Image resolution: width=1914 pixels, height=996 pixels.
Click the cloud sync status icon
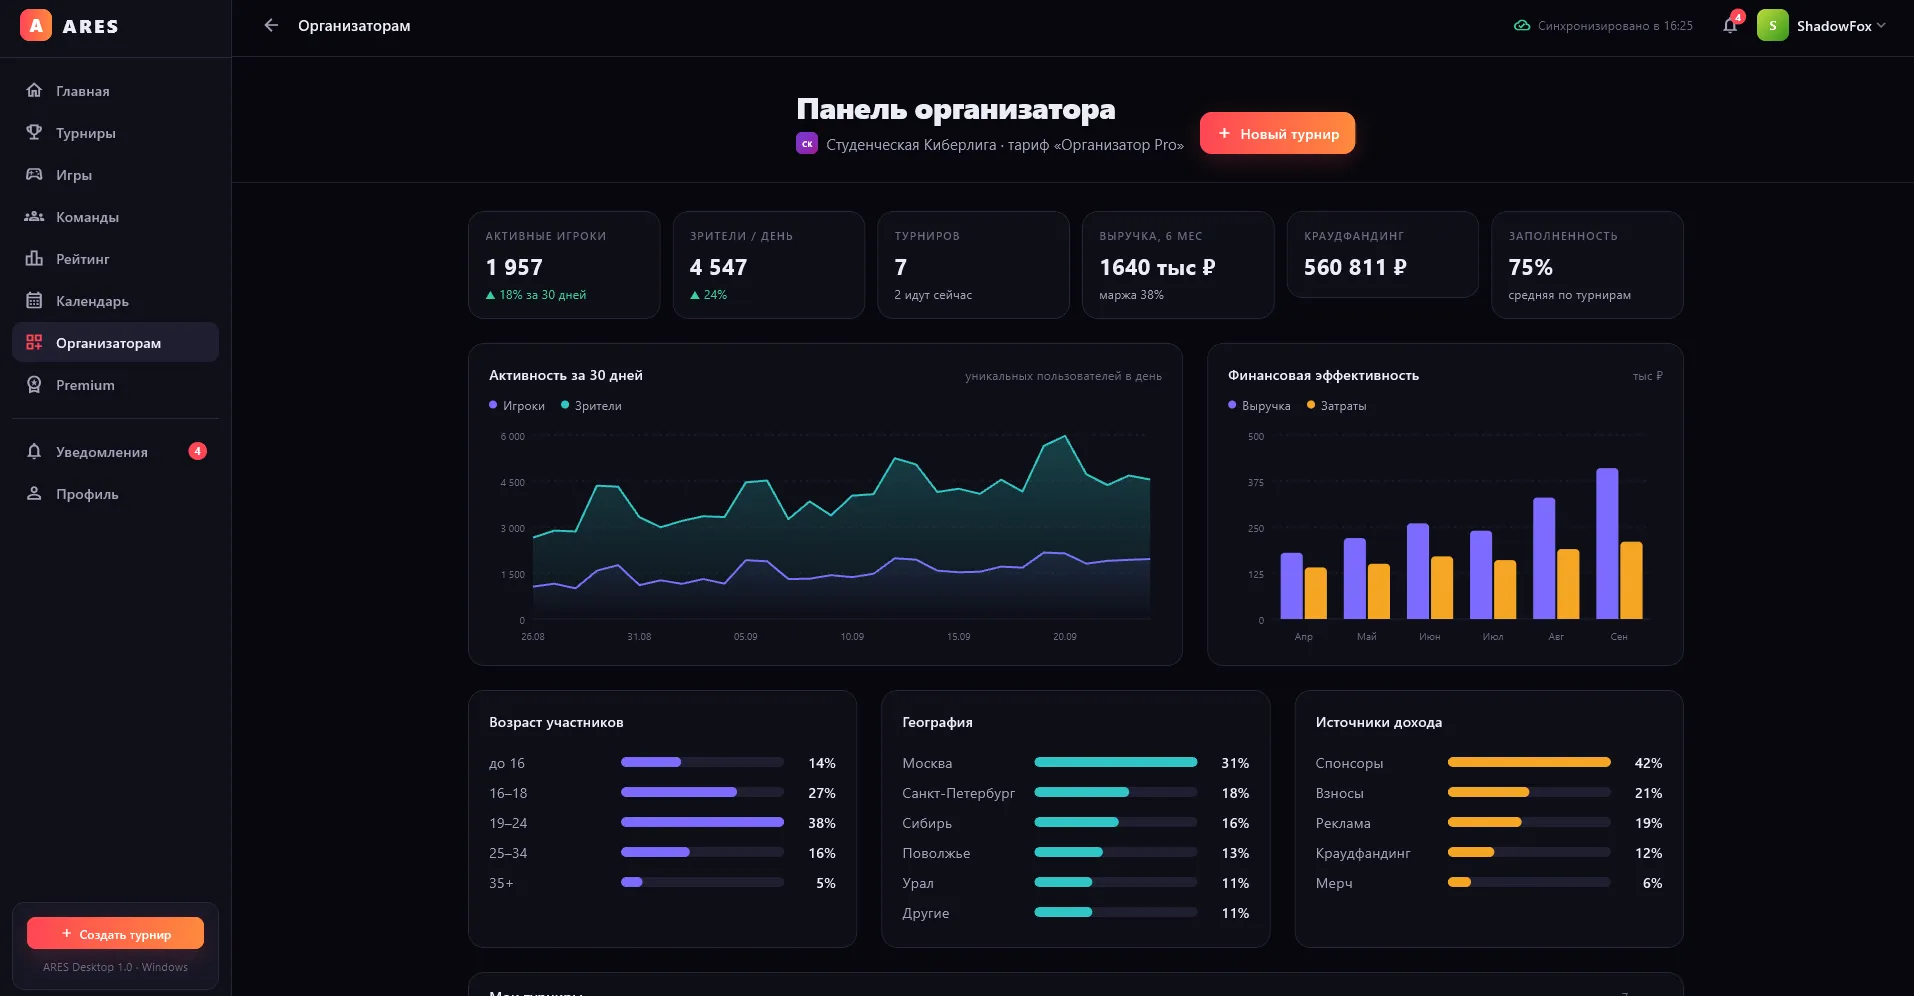(1522, 26)
